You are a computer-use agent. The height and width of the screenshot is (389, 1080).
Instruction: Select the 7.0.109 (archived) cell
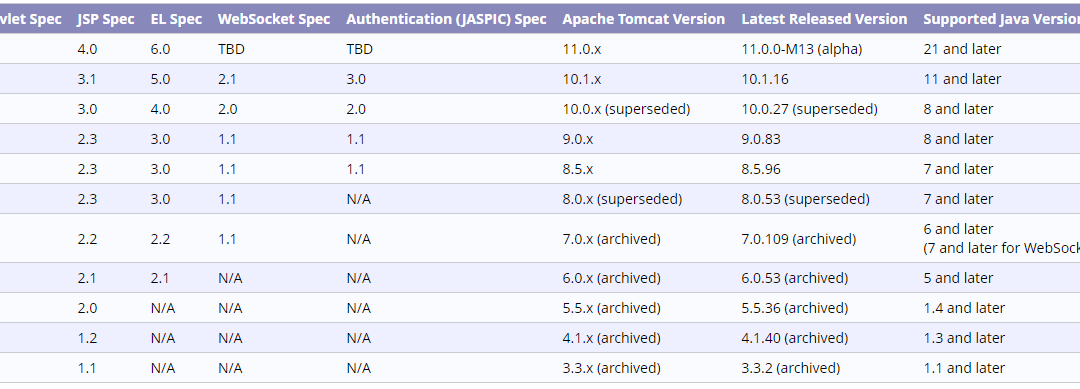pos(799,239)
